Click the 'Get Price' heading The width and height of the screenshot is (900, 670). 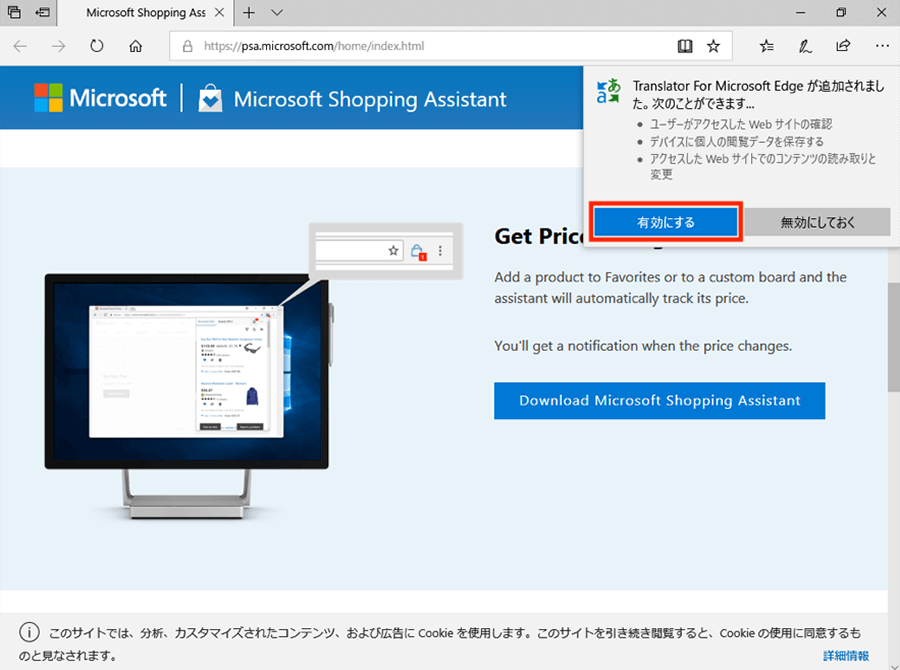[538, 236]
